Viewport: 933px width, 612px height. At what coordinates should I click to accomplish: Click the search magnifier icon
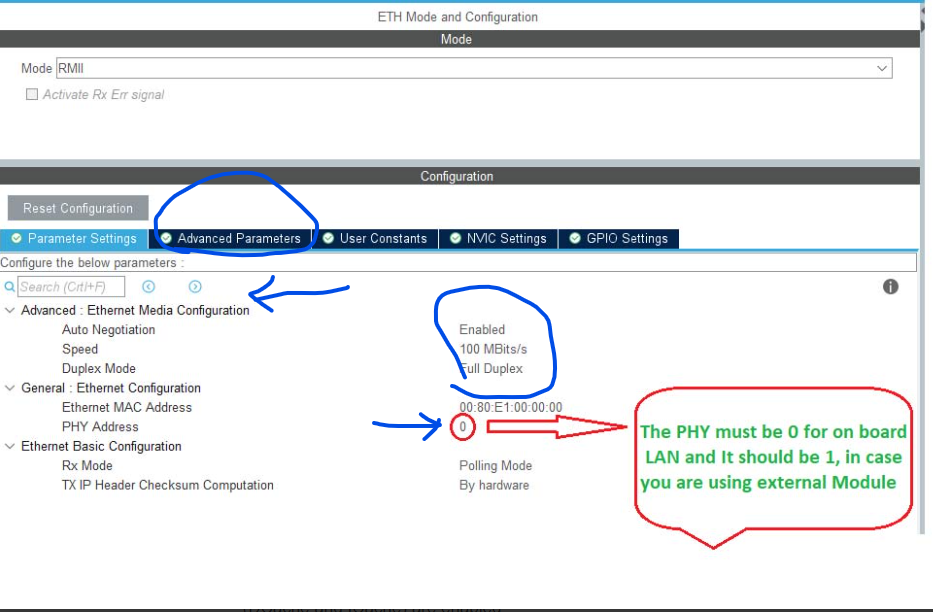click(x=11, y=287)
